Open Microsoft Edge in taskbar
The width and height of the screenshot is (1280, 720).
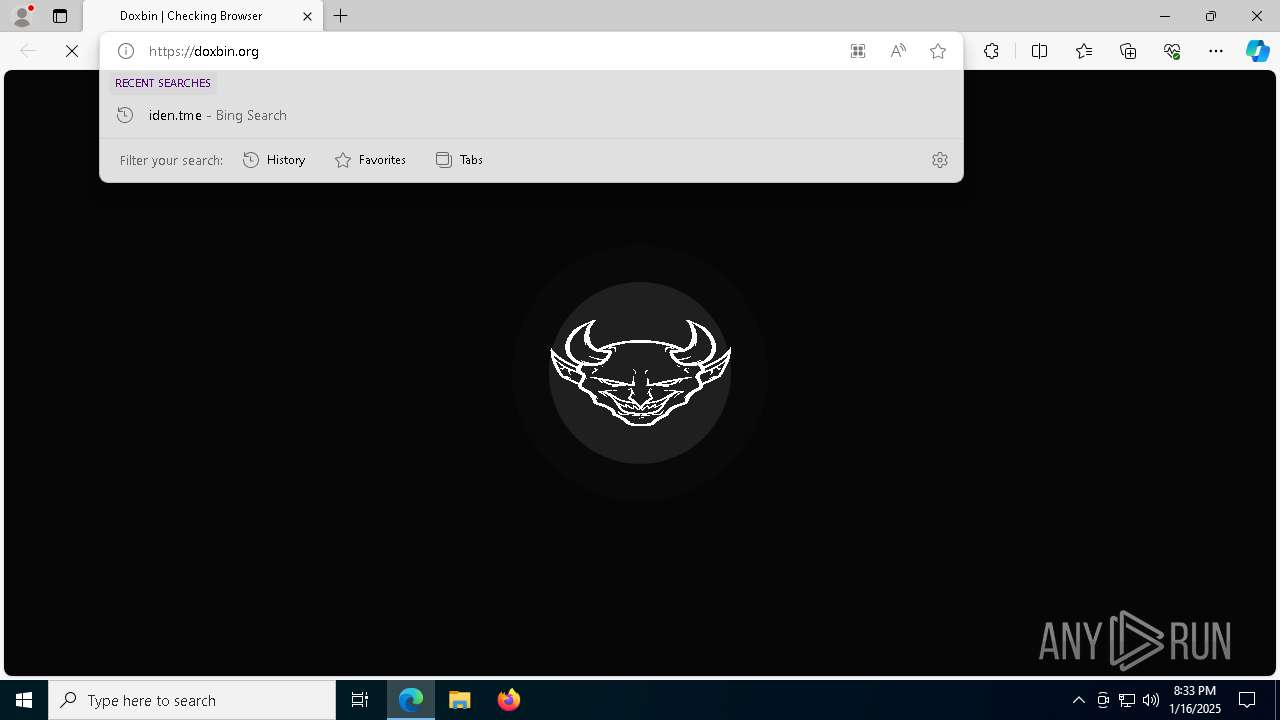pos(411,700)
